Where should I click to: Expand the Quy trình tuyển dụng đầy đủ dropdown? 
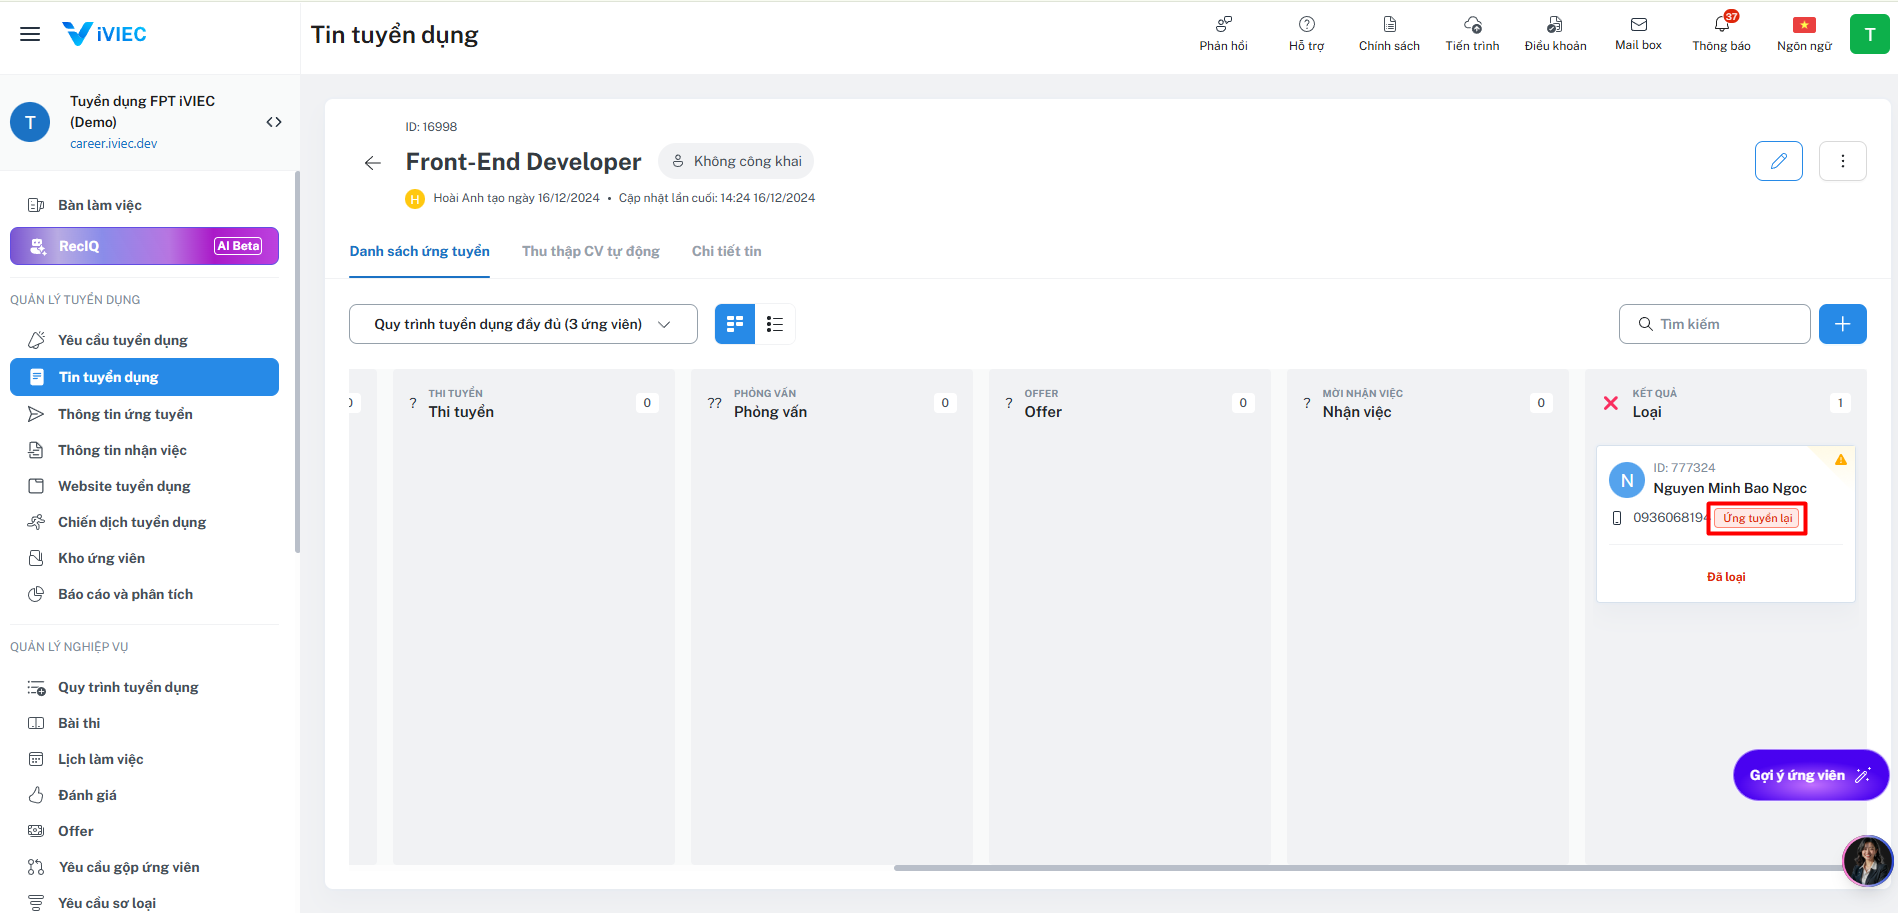click(522, 324)
